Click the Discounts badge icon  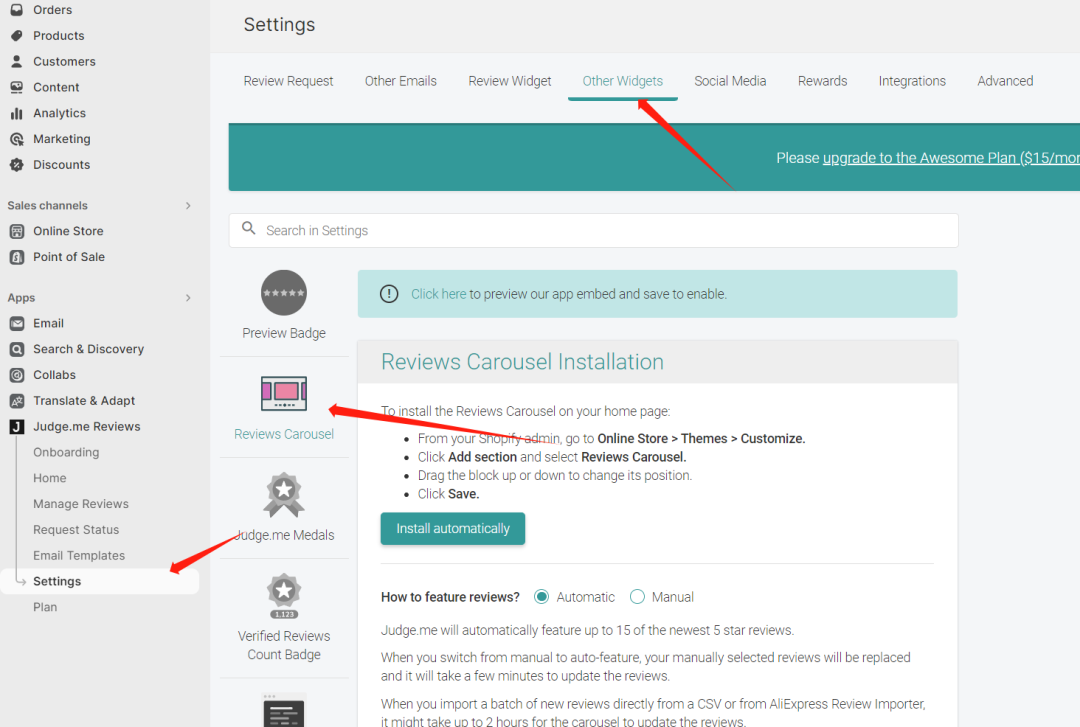(x=17, y=165)
